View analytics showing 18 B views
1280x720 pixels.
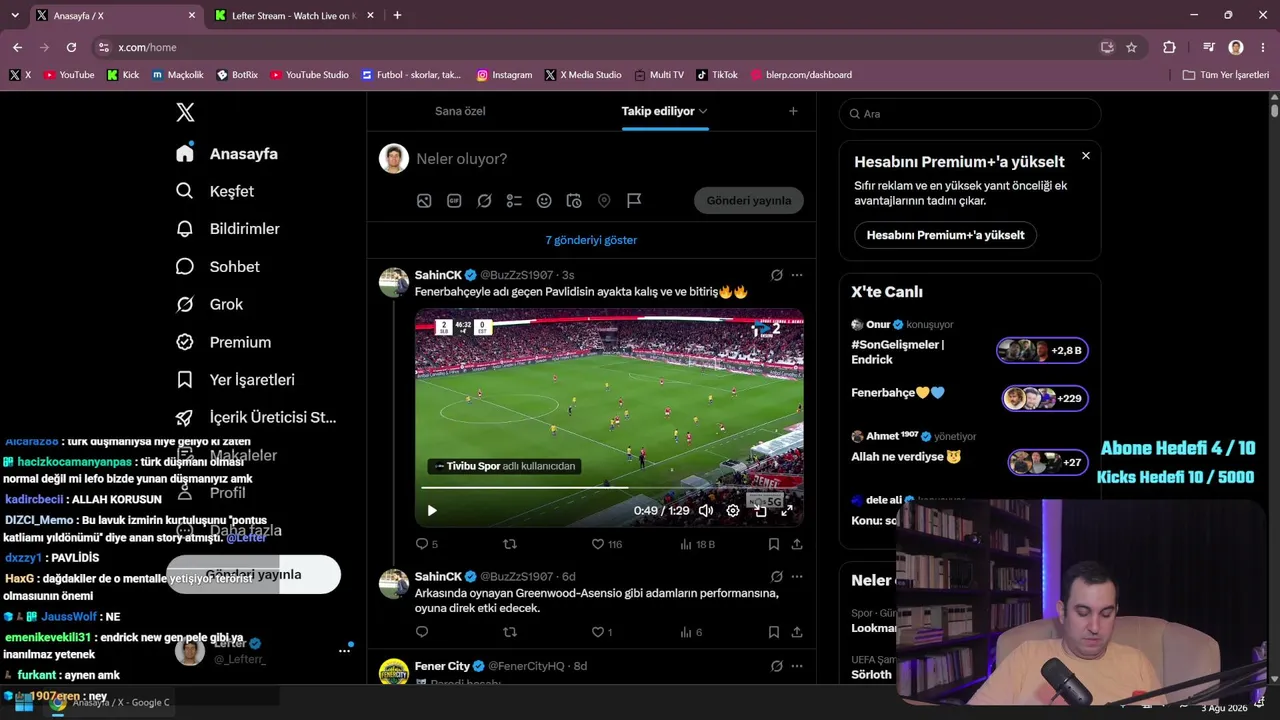point(697,544)
